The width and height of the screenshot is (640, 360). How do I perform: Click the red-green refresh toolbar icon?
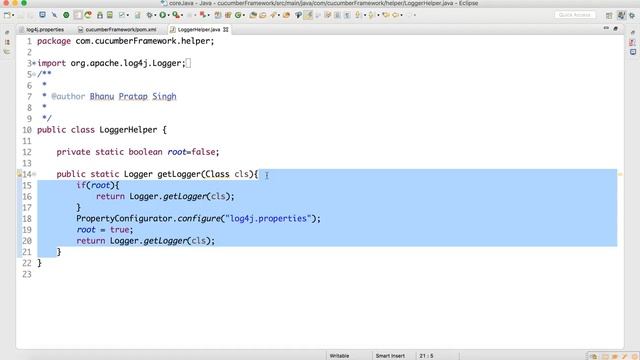(x=88, y=15)
